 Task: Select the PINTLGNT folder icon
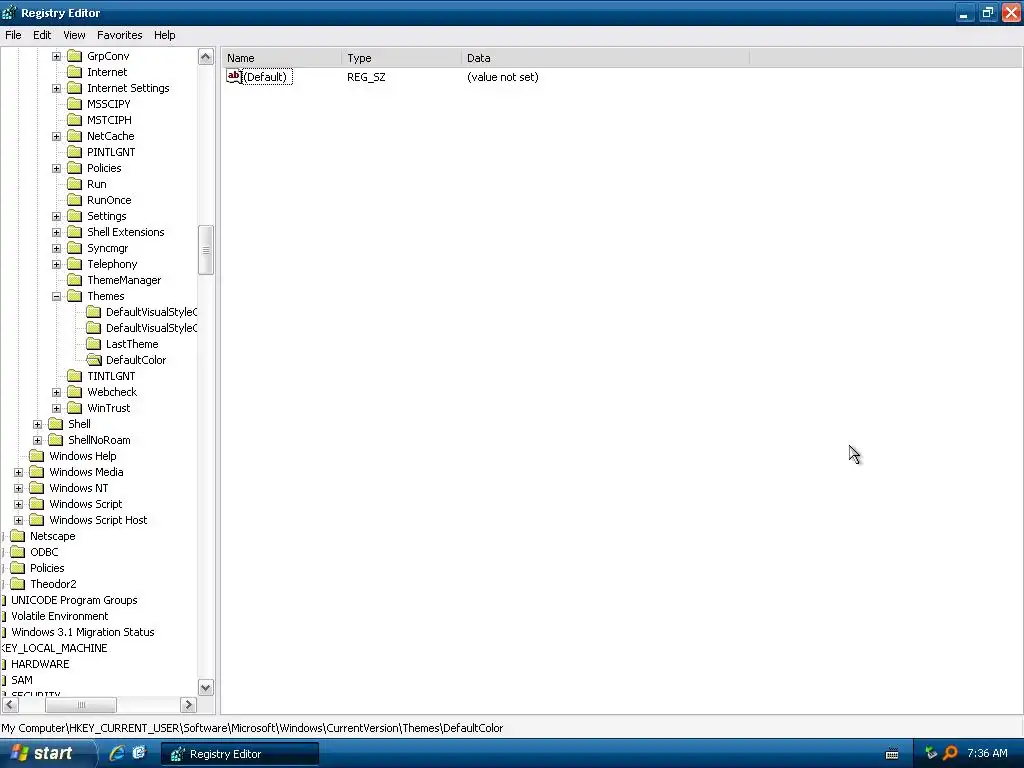pos(75,152)
